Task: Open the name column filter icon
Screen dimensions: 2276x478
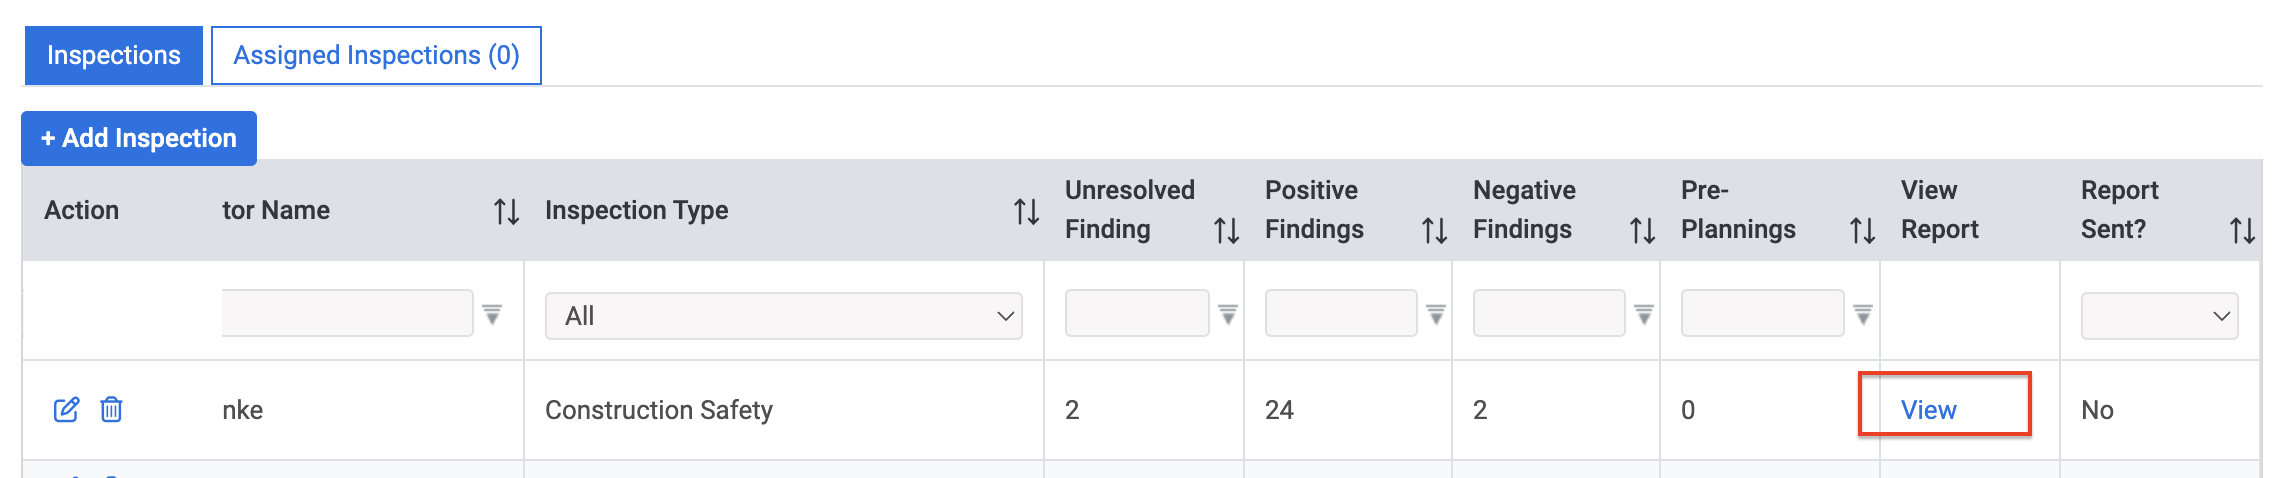Action: [492, 314]
